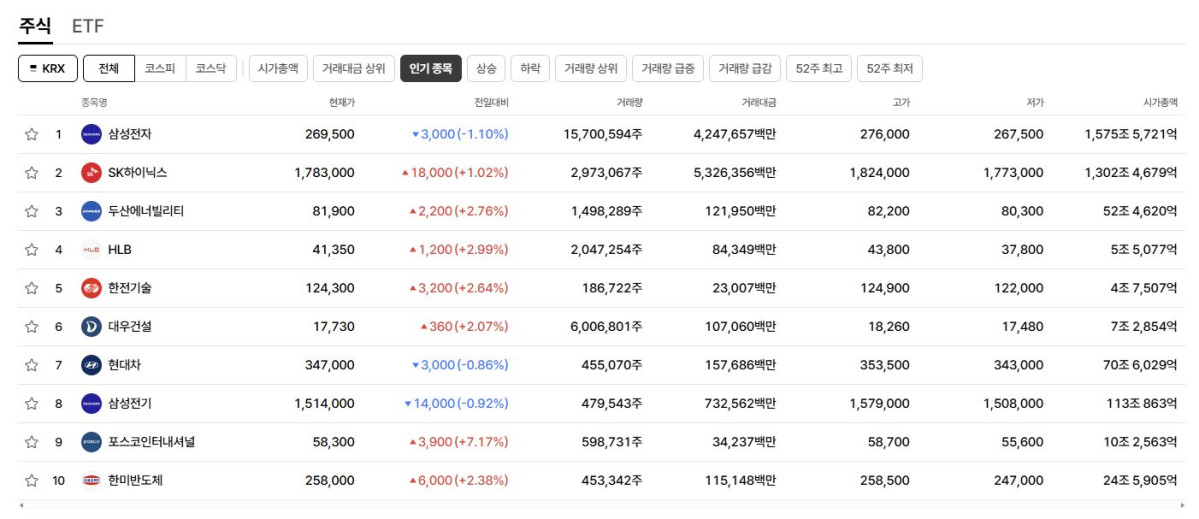
Task: Show 거래량 상위 ranking
Action: click(591, 68)
